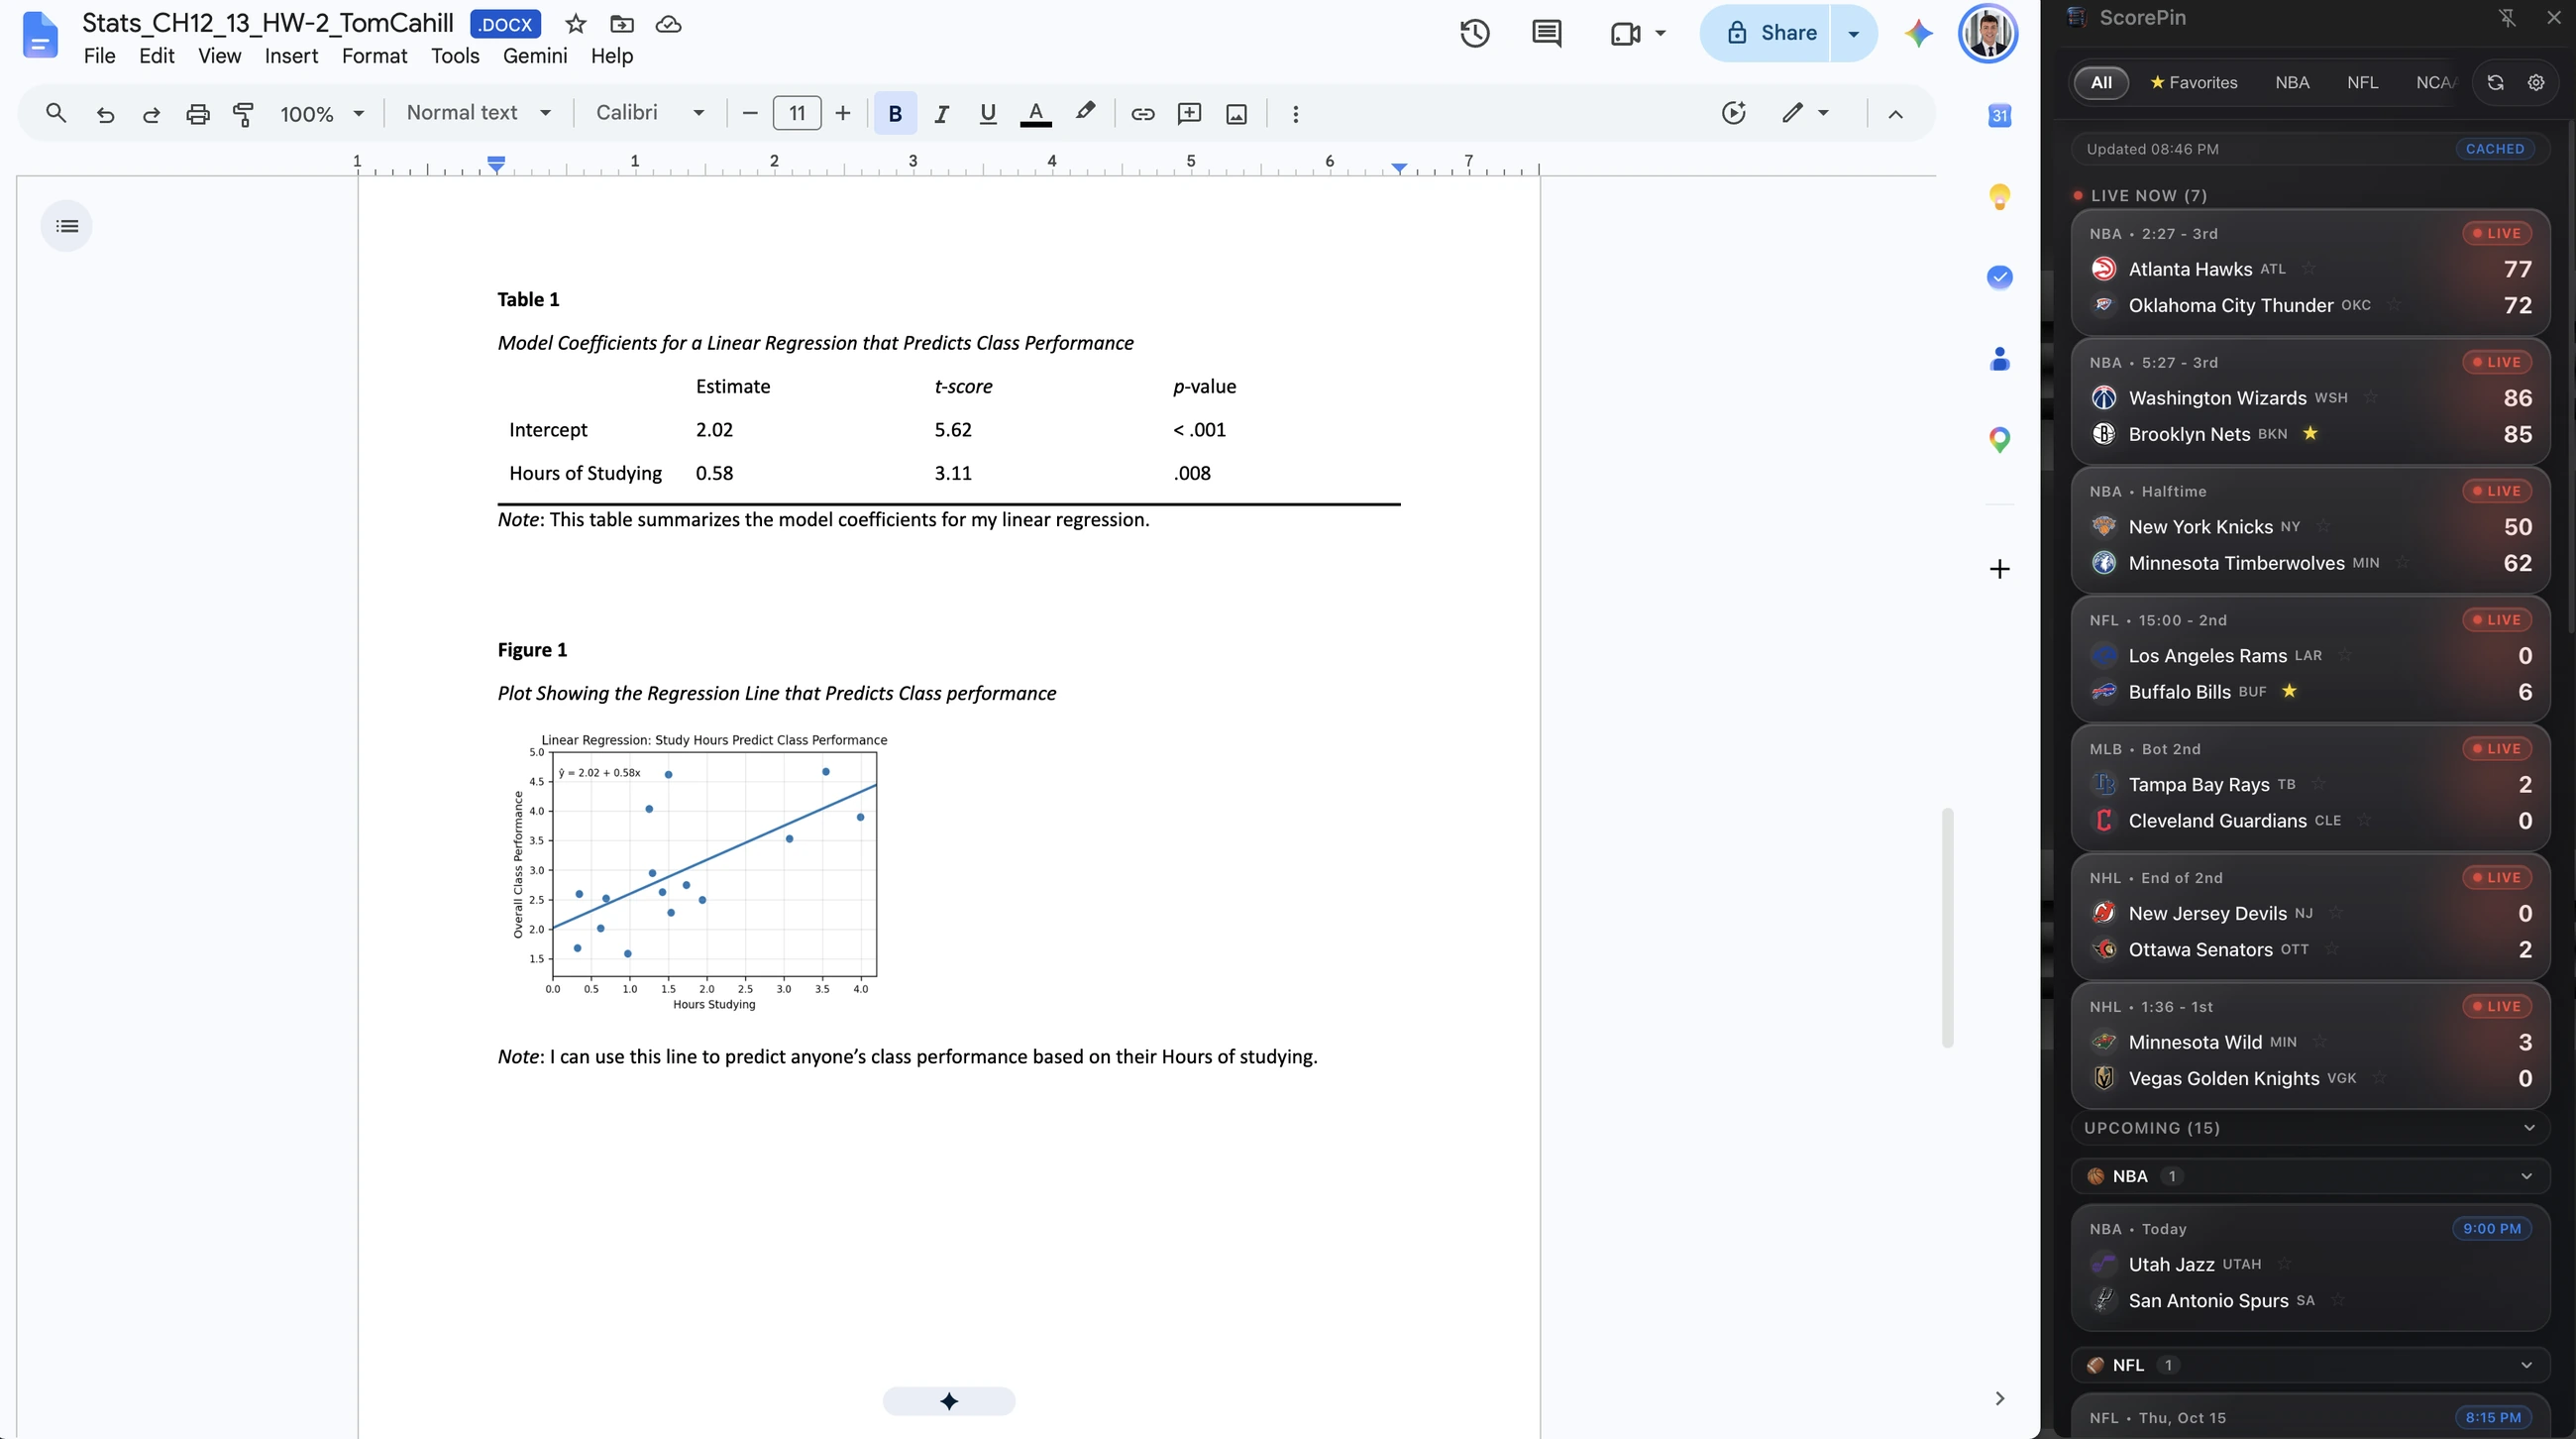2576x1439 pixels.
Task: Open the document outline icon
Action: (x=67, y=226)
